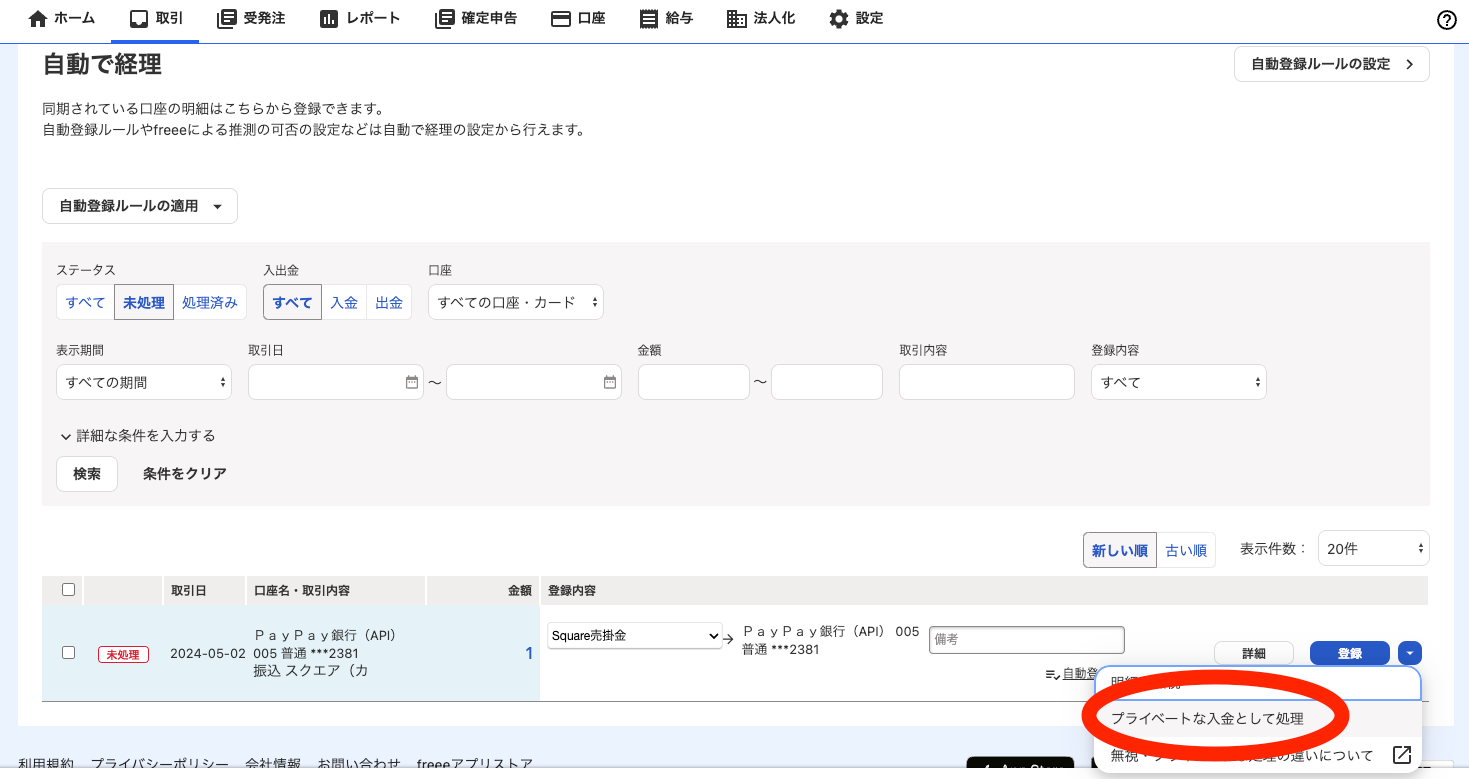
Task: Select the 未処理 status filter
Action: (x=143, y=301)
